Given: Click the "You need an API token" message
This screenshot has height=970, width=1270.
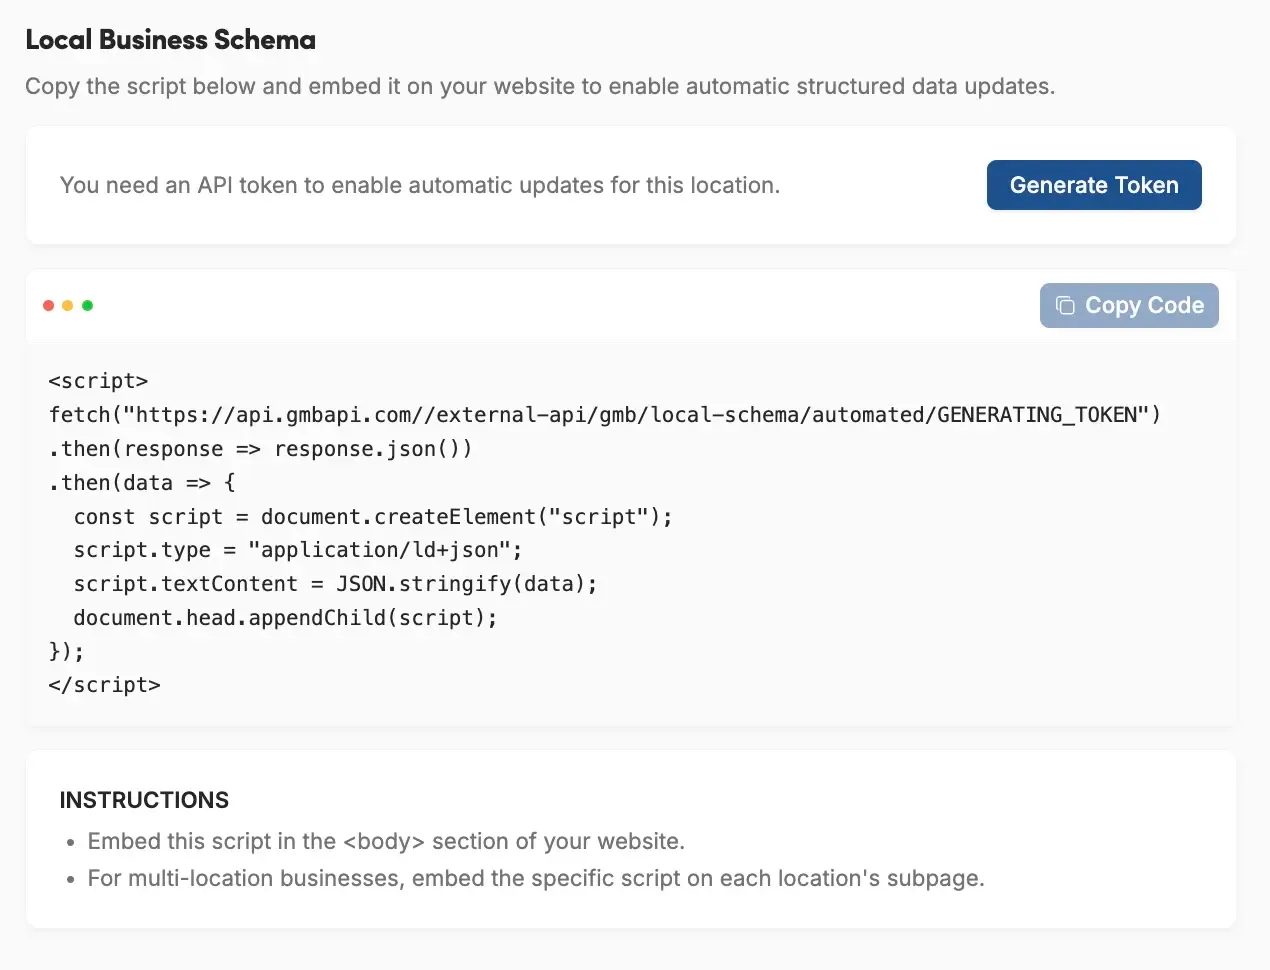Looking at the screenshot, I should click(x=420, y=185).
